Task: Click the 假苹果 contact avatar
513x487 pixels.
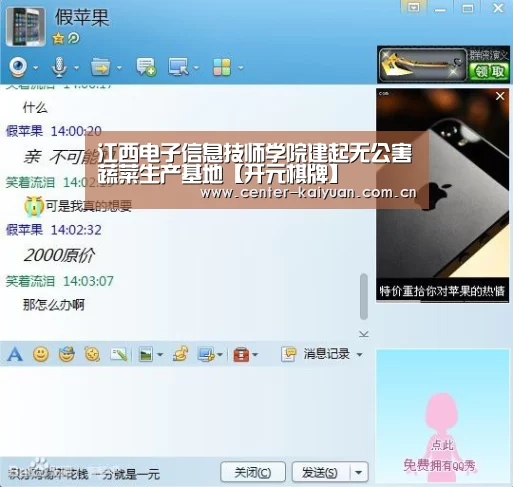Action: pos(26,27)
